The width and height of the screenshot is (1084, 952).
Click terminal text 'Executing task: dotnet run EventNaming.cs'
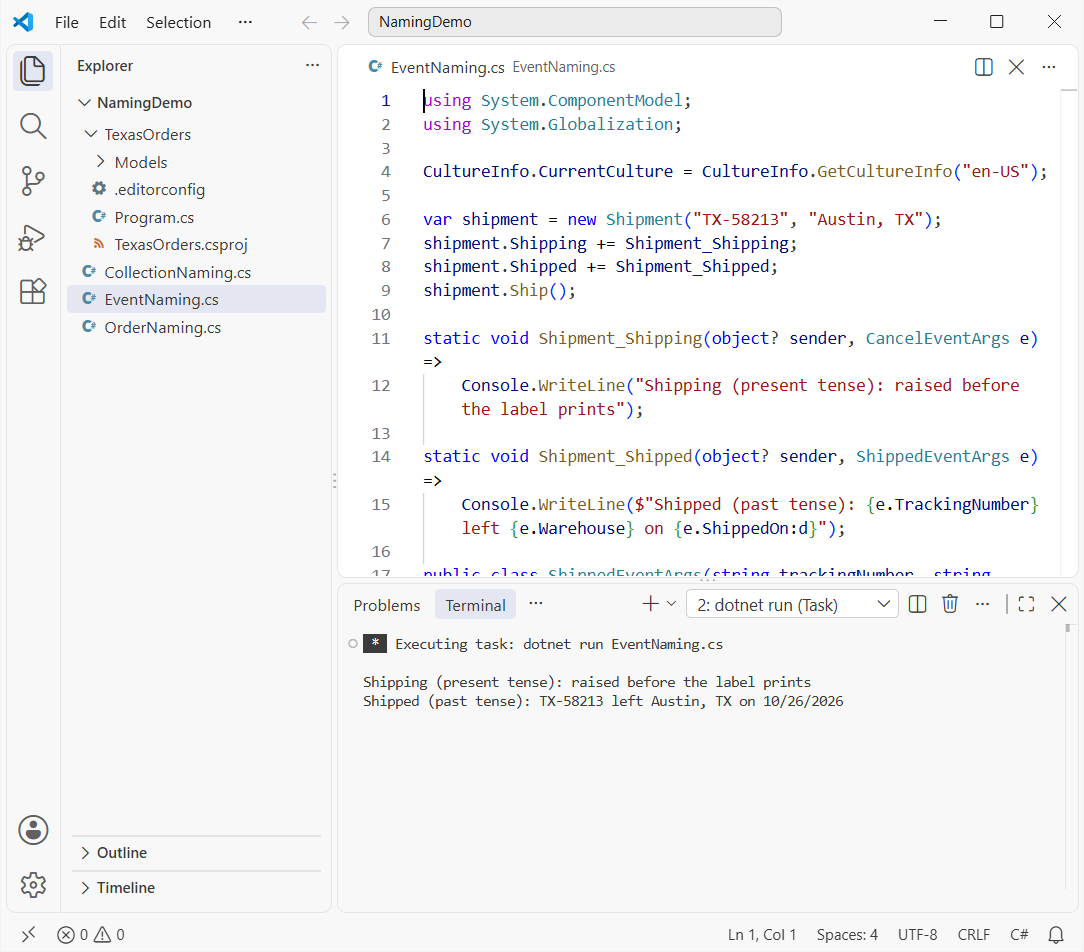pos(559,644)
